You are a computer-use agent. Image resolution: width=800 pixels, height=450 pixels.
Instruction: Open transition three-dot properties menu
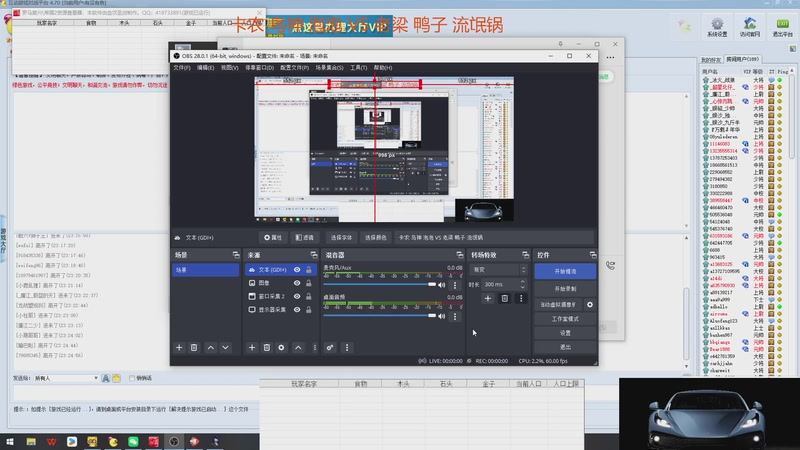pos(521,298)
